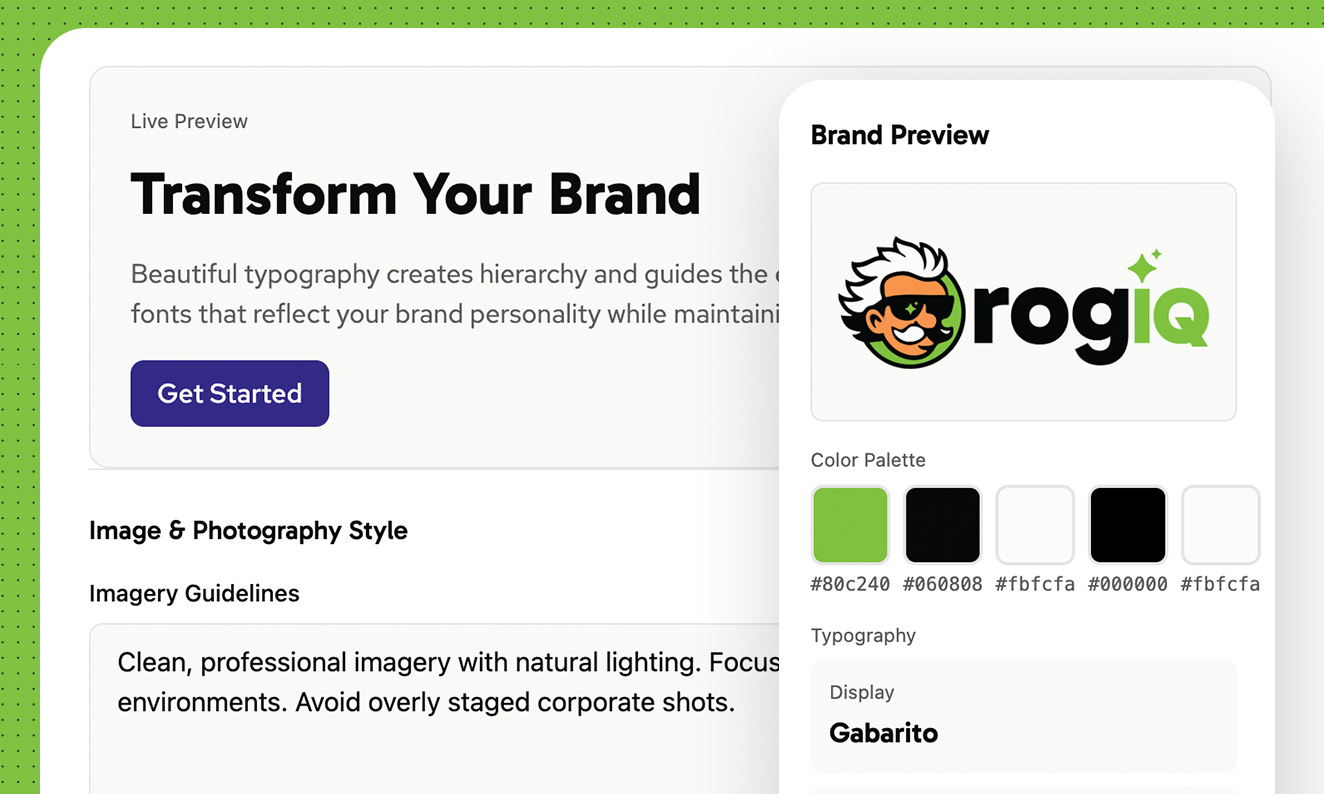Click the Color Palette label
This screenshot has width=1324, height=794.
tap(868, 460)
